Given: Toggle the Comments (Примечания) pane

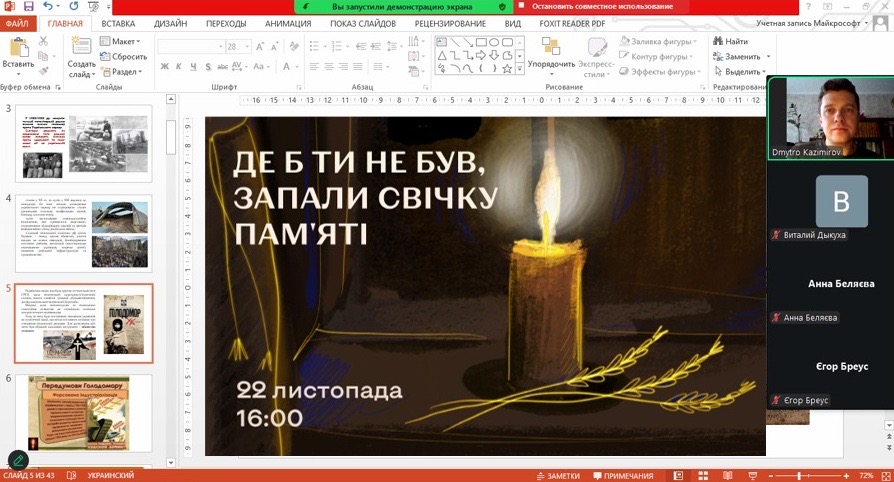Looking at the screenshot, I should [623, 476].
